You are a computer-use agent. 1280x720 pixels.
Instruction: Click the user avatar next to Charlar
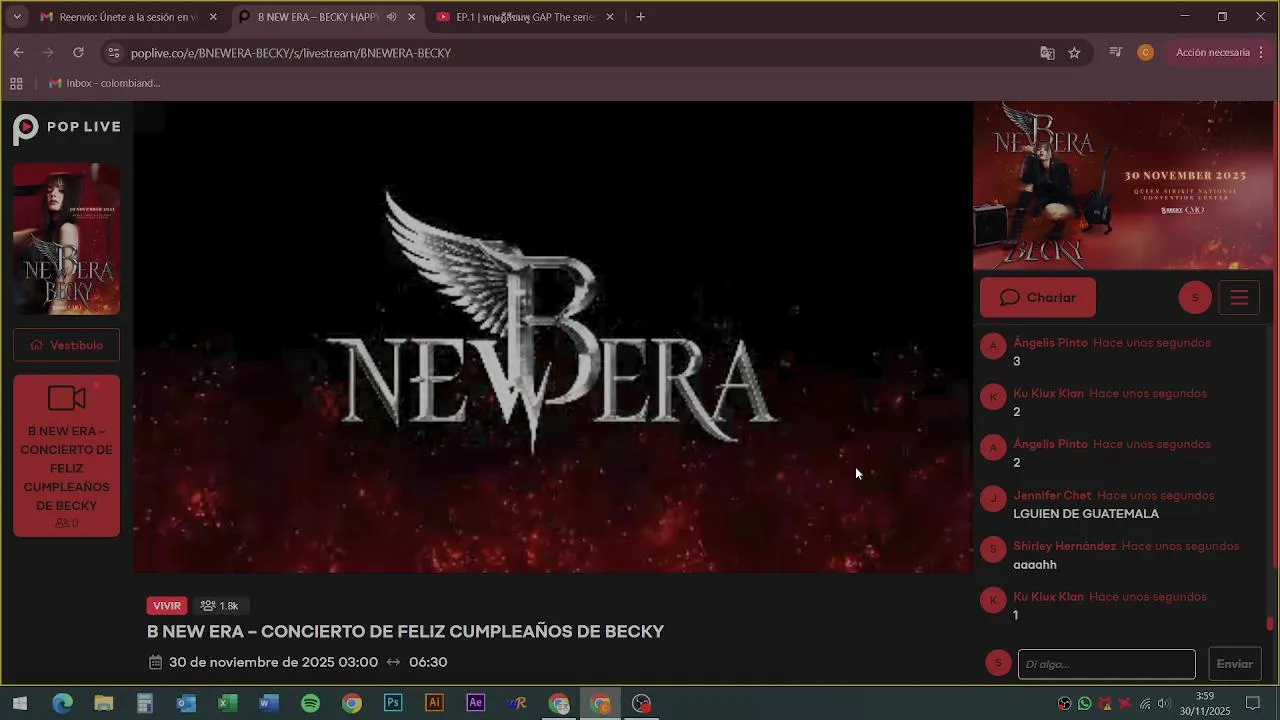point(1195,298)
